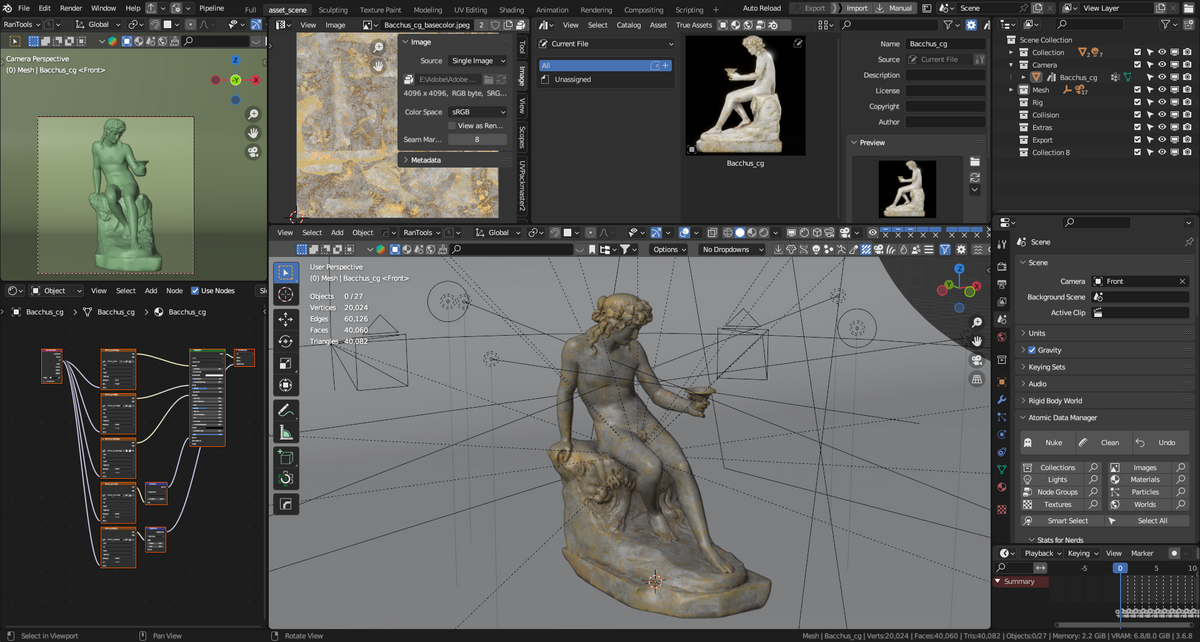The height and width of the screenshot is (642, 1200).
Task: Open Render properties tab
Action: pos(1002,266)
